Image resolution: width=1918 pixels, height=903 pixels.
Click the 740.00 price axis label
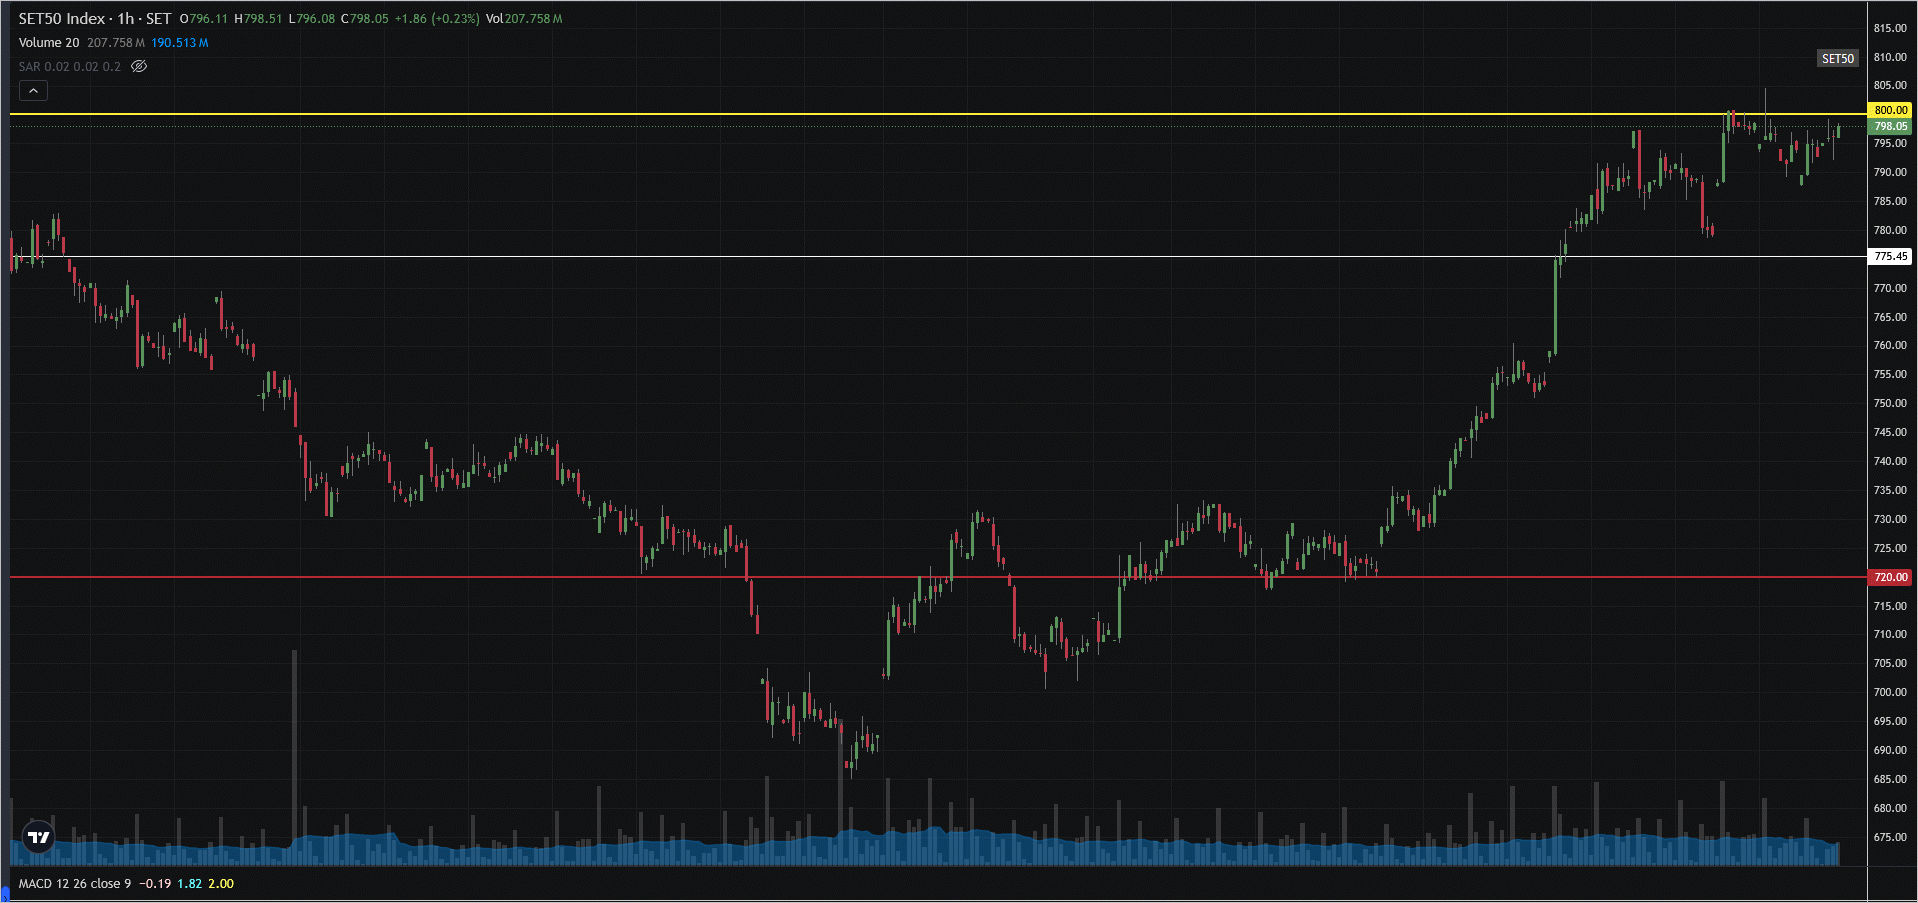coord(1890,462)
